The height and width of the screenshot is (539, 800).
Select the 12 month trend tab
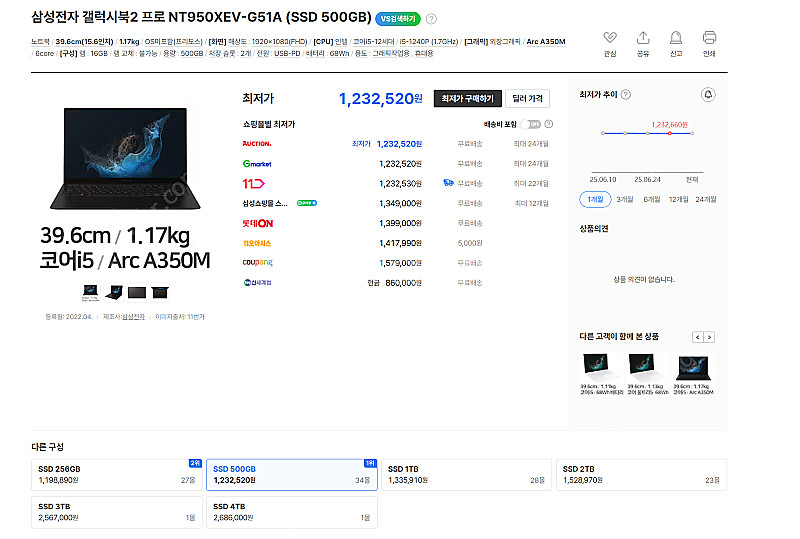click(x=679, y=199)
